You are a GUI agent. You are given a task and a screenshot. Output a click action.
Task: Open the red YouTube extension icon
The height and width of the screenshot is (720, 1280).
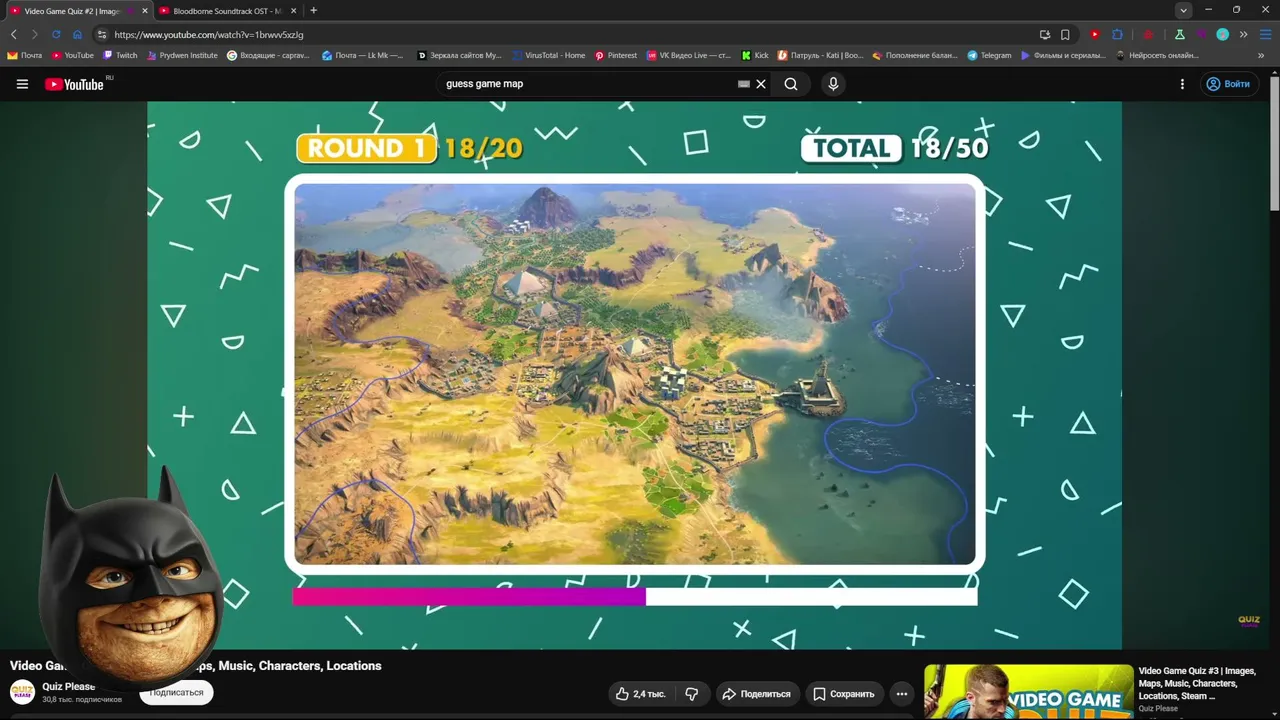[1095, 34]
